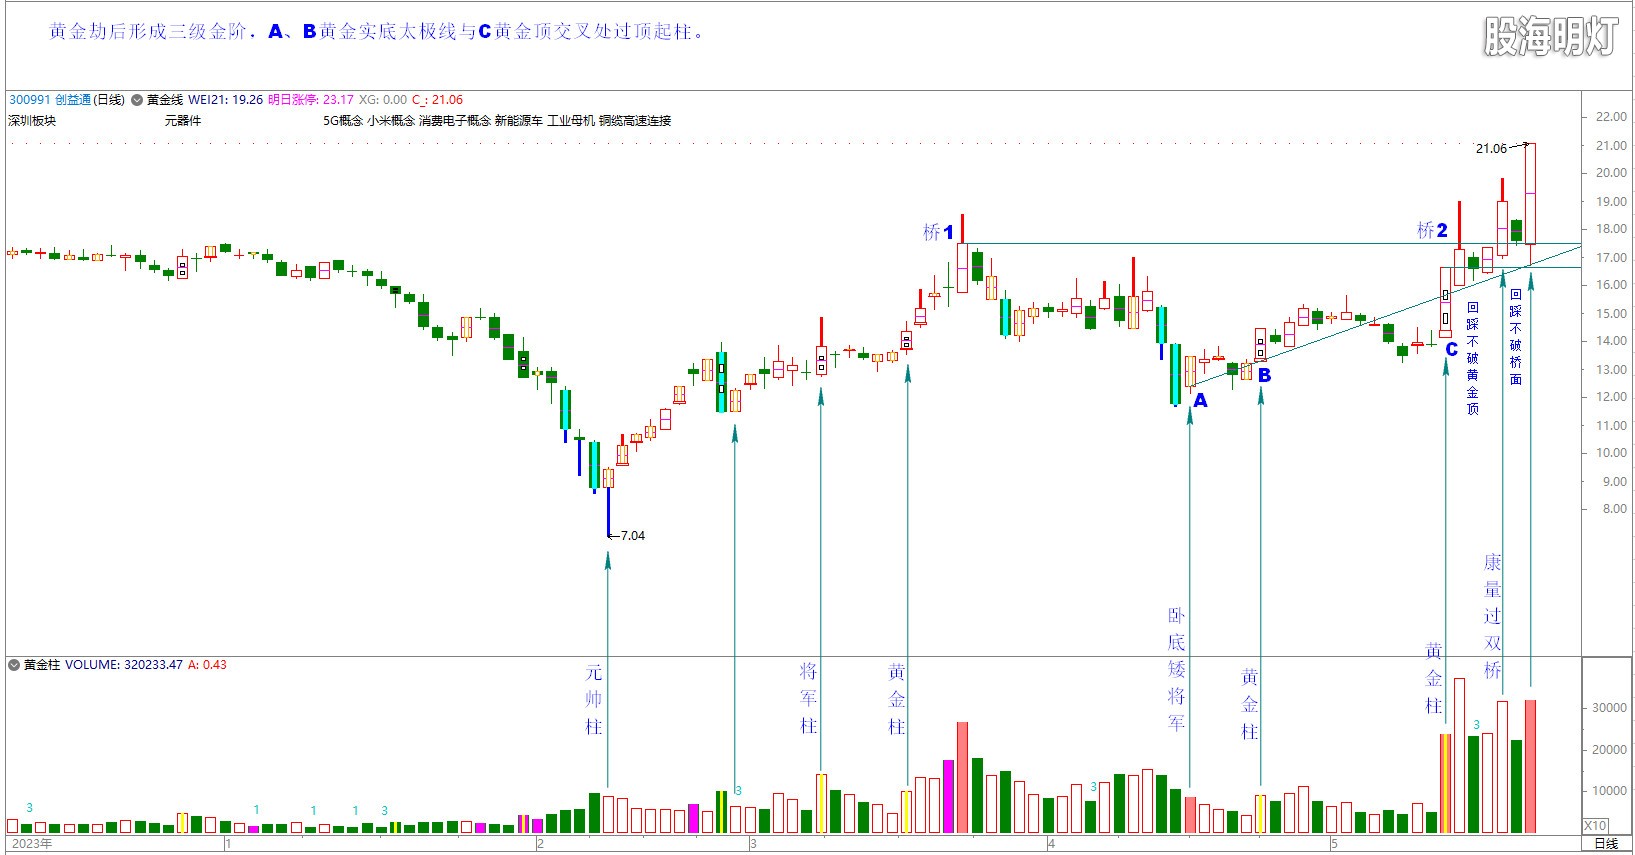Click the VOLUME: 320233.47 reading
This screenshot has width=1635, height=855.
(x=124, y=665)
